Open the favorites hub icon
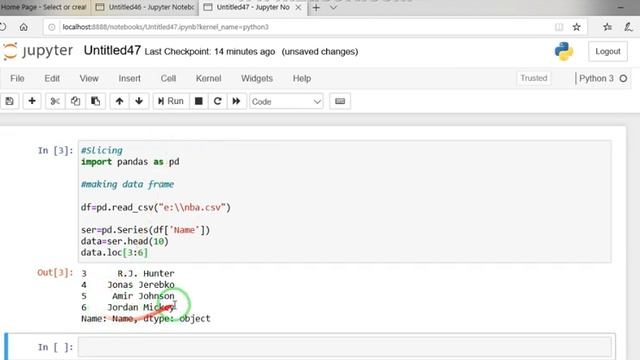The height and width of the screenshot is (360, 640). [x=607, y=27]
